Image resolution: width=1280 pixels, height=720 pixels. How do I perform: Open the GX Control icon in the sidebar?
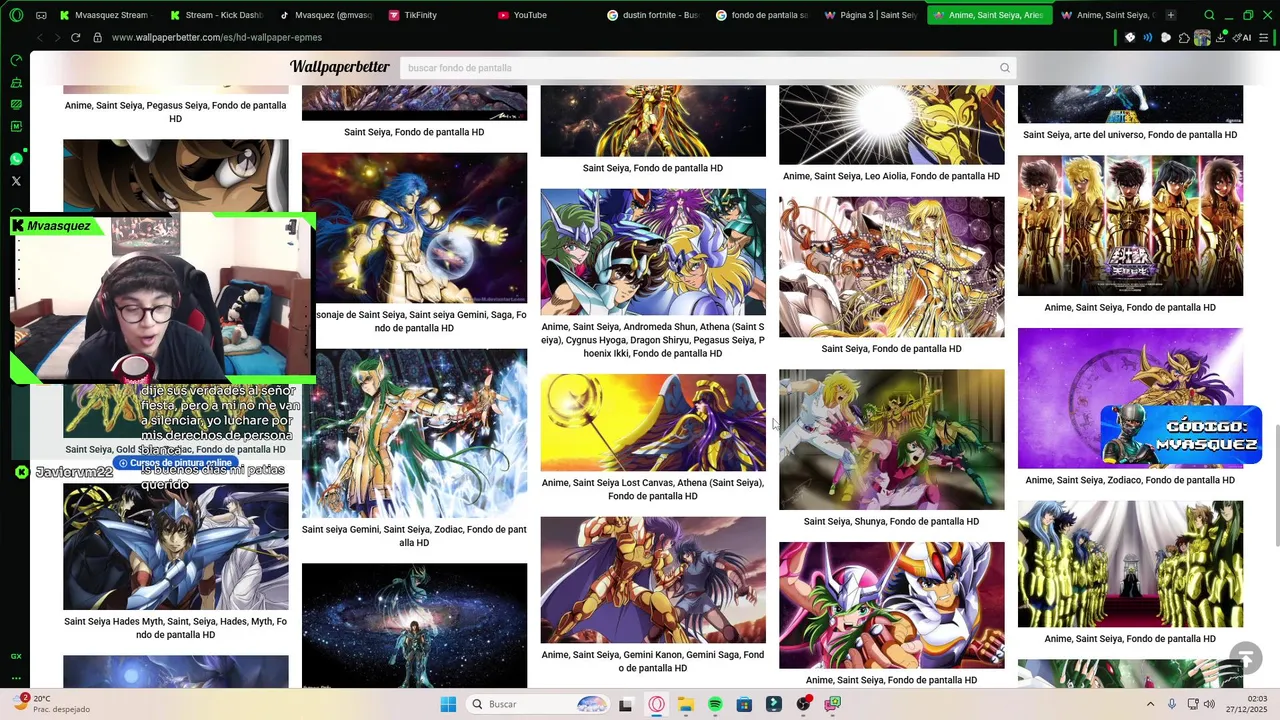coord(16,656)
